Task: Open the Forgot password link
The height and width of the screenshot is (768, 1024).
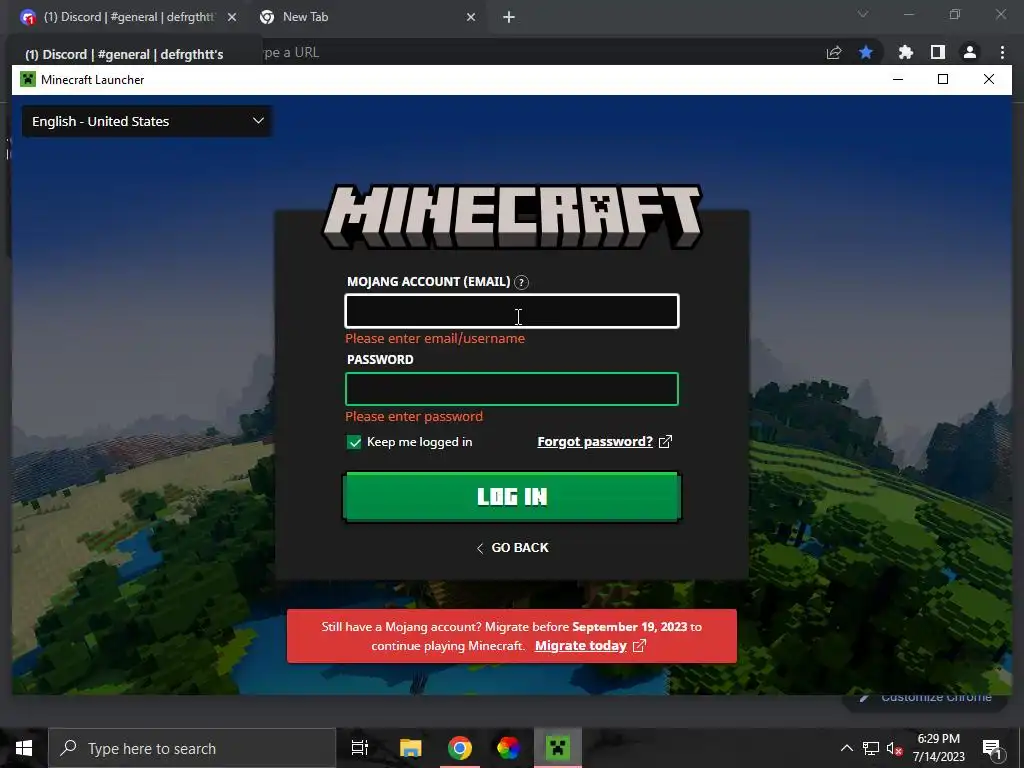Action: (x=595, y=441)
